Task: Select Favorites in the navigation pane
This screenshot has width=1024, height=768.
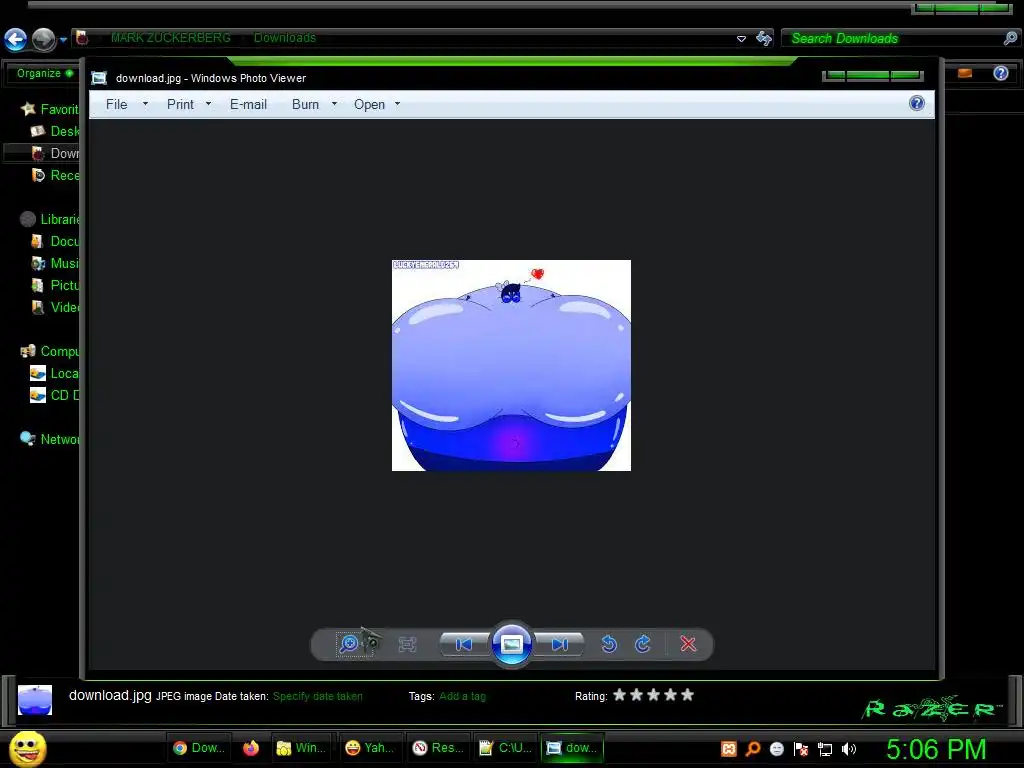Action: pyautogui.click(x=50, y=109)
